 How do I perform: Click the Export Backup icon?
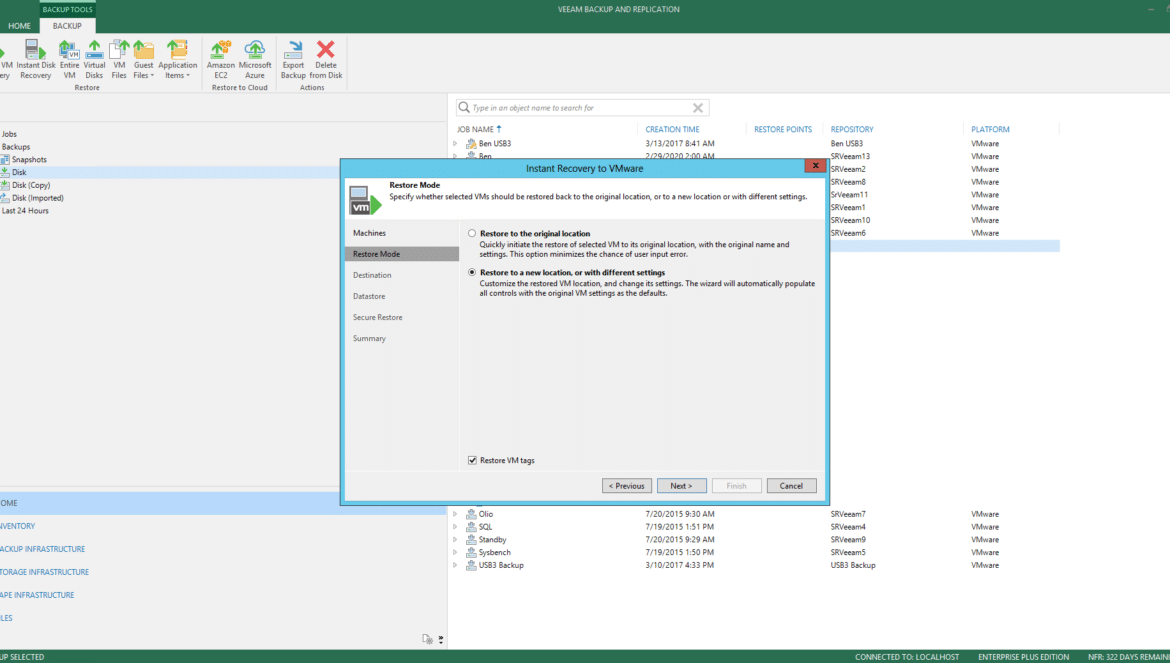tap(293, 50)
